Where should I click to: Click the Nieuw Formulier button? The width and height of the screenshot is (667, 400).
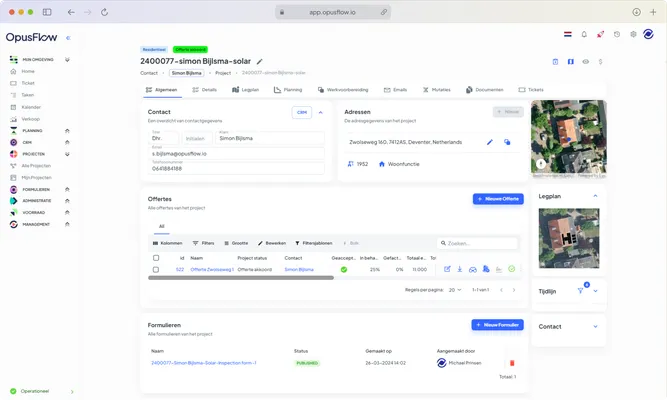click(497, 325)
